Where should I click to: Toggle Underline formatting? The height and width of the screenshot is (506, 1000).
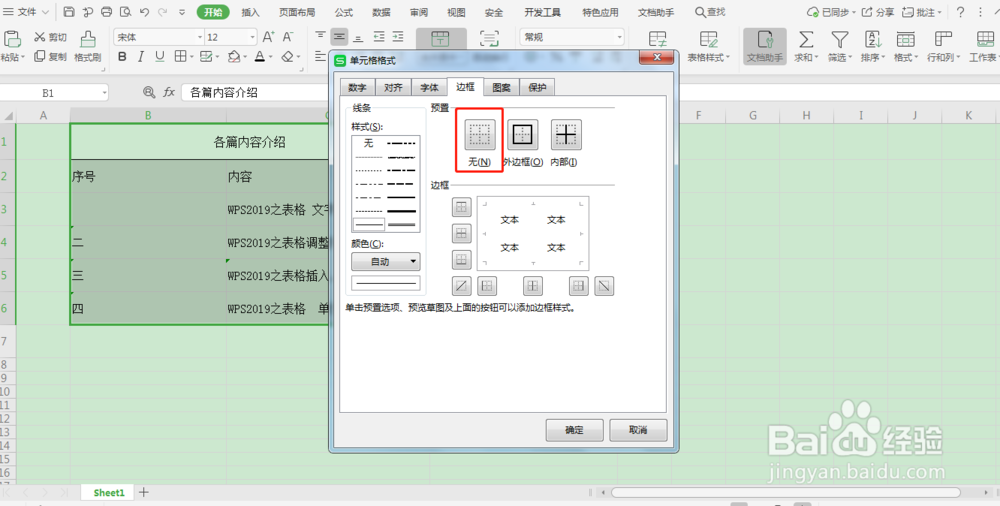[x=159, y=57]
